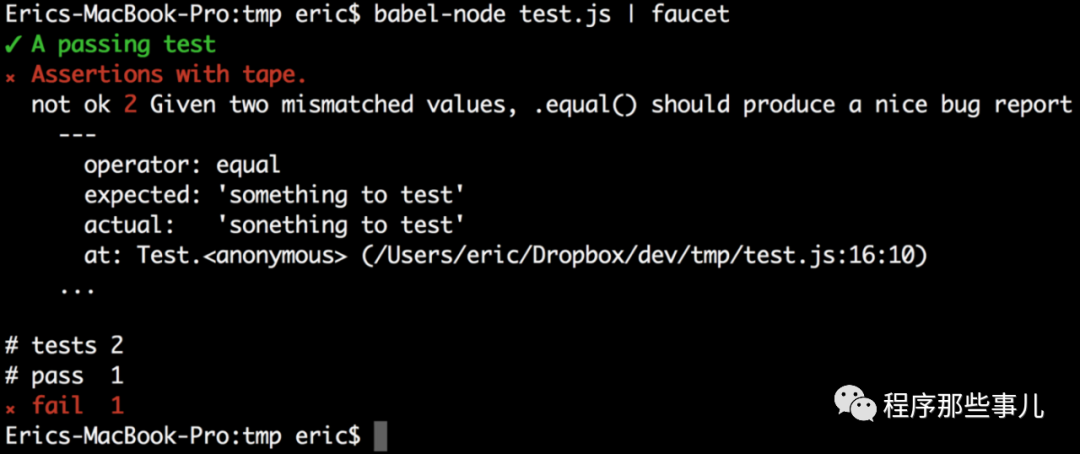The width and height of the screenshot is (1080, 454).
Task: Click the 程序那些事儿 watermark text
Action: click(963, 405)
